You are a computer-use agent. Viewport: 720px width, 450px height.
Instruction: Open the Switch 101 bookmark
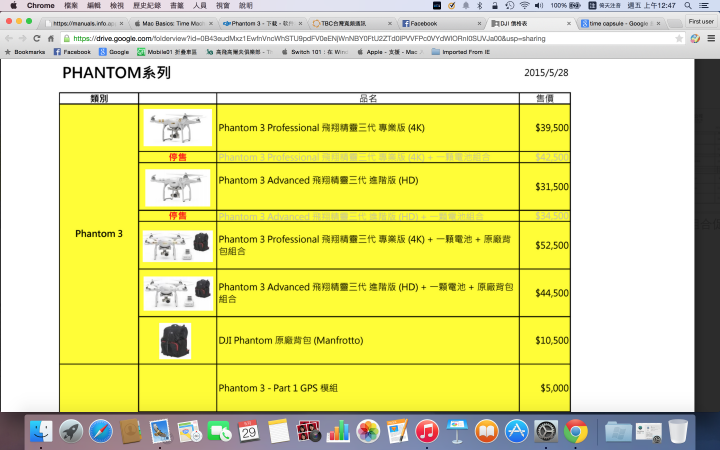point(315,52)
